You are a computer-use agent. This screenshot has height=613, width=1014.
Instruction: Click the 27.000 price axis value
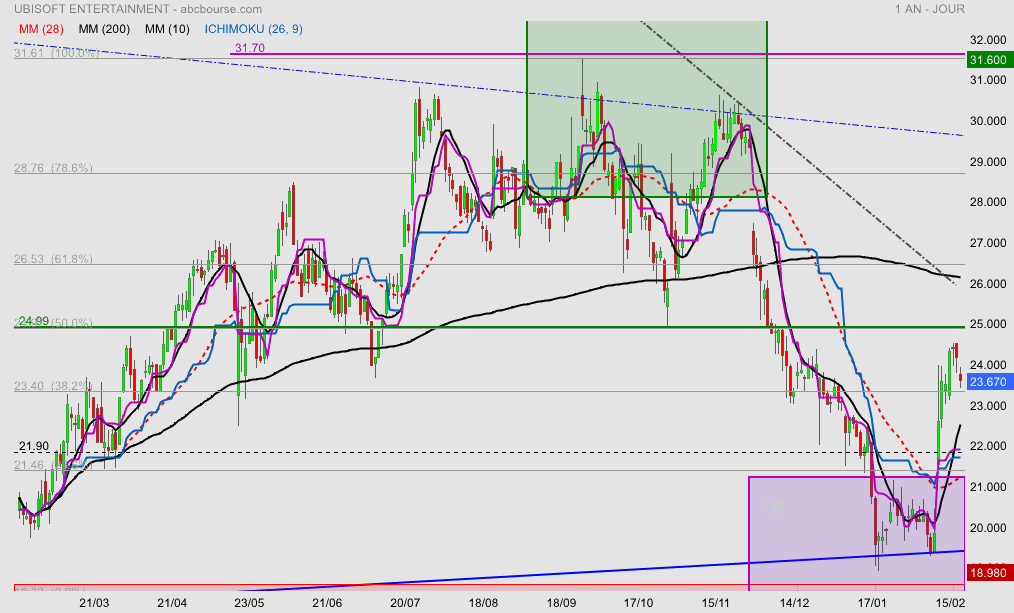tap(988, 243)
